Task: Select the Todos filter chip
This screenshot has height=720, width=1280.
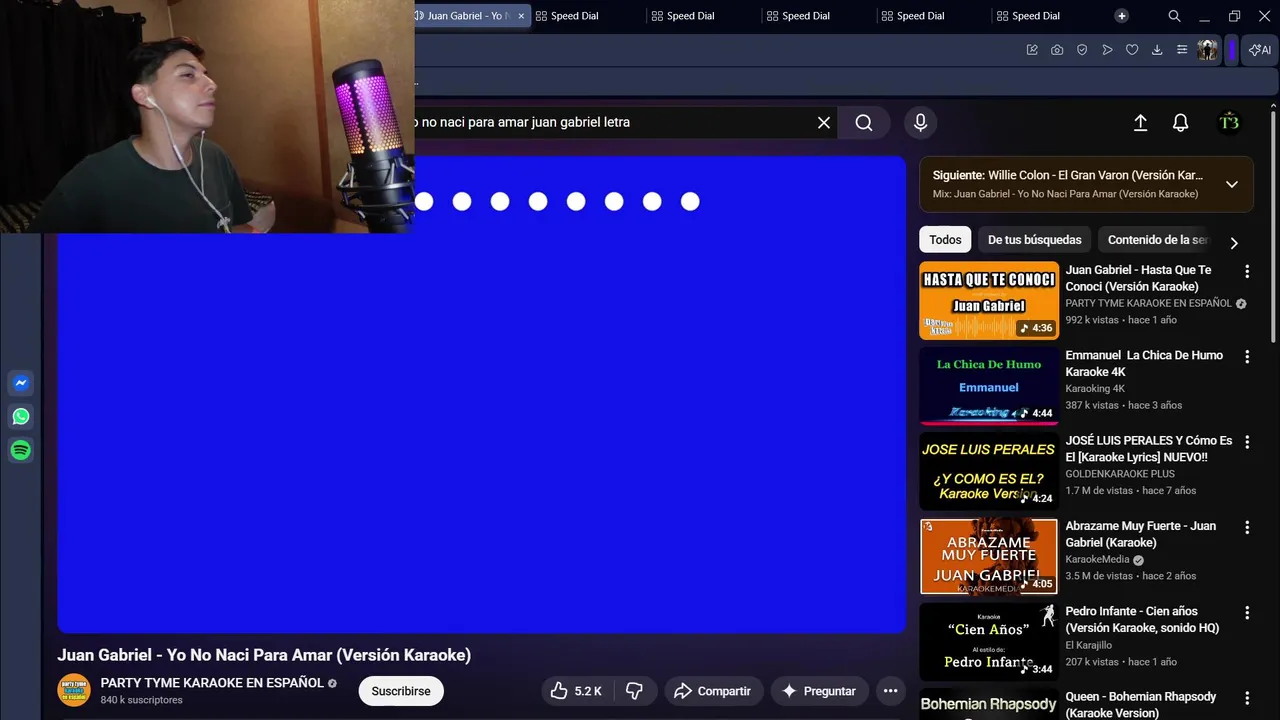Action: (945, 240)
